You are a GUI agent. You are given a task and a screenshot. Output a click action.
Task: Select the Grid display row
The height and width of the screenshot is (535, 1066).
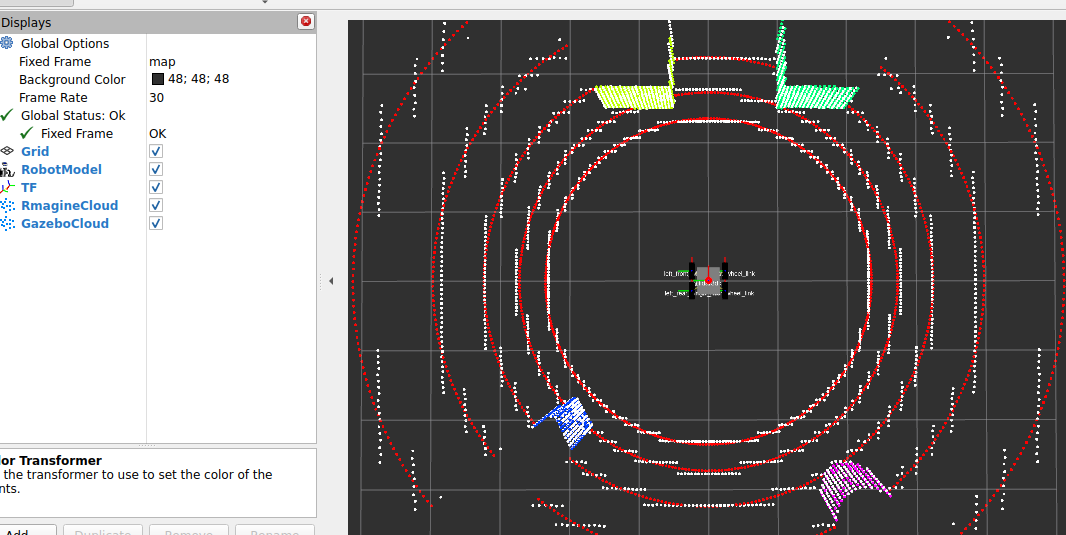tap(158, 151)
